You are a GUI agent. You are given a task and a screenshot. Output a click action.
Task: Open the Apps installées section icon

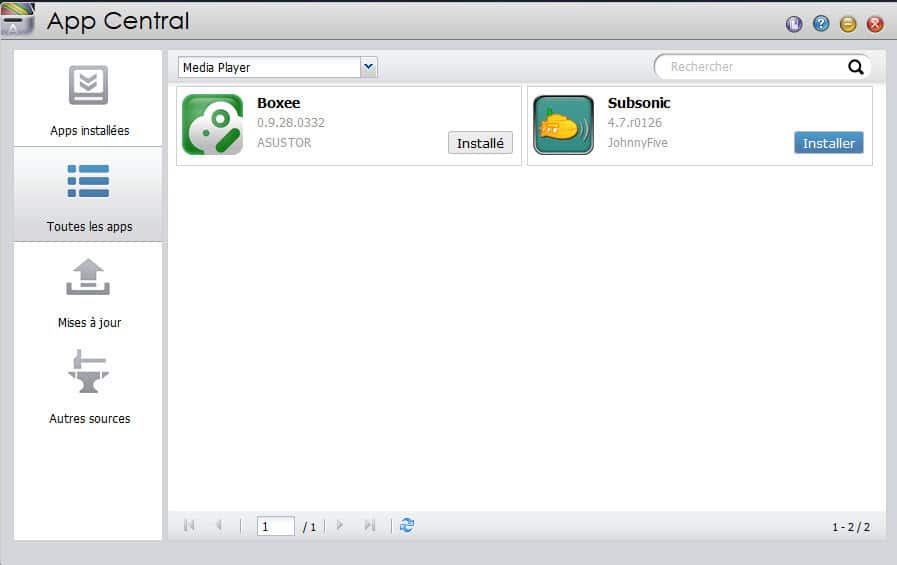pos(88,85)
